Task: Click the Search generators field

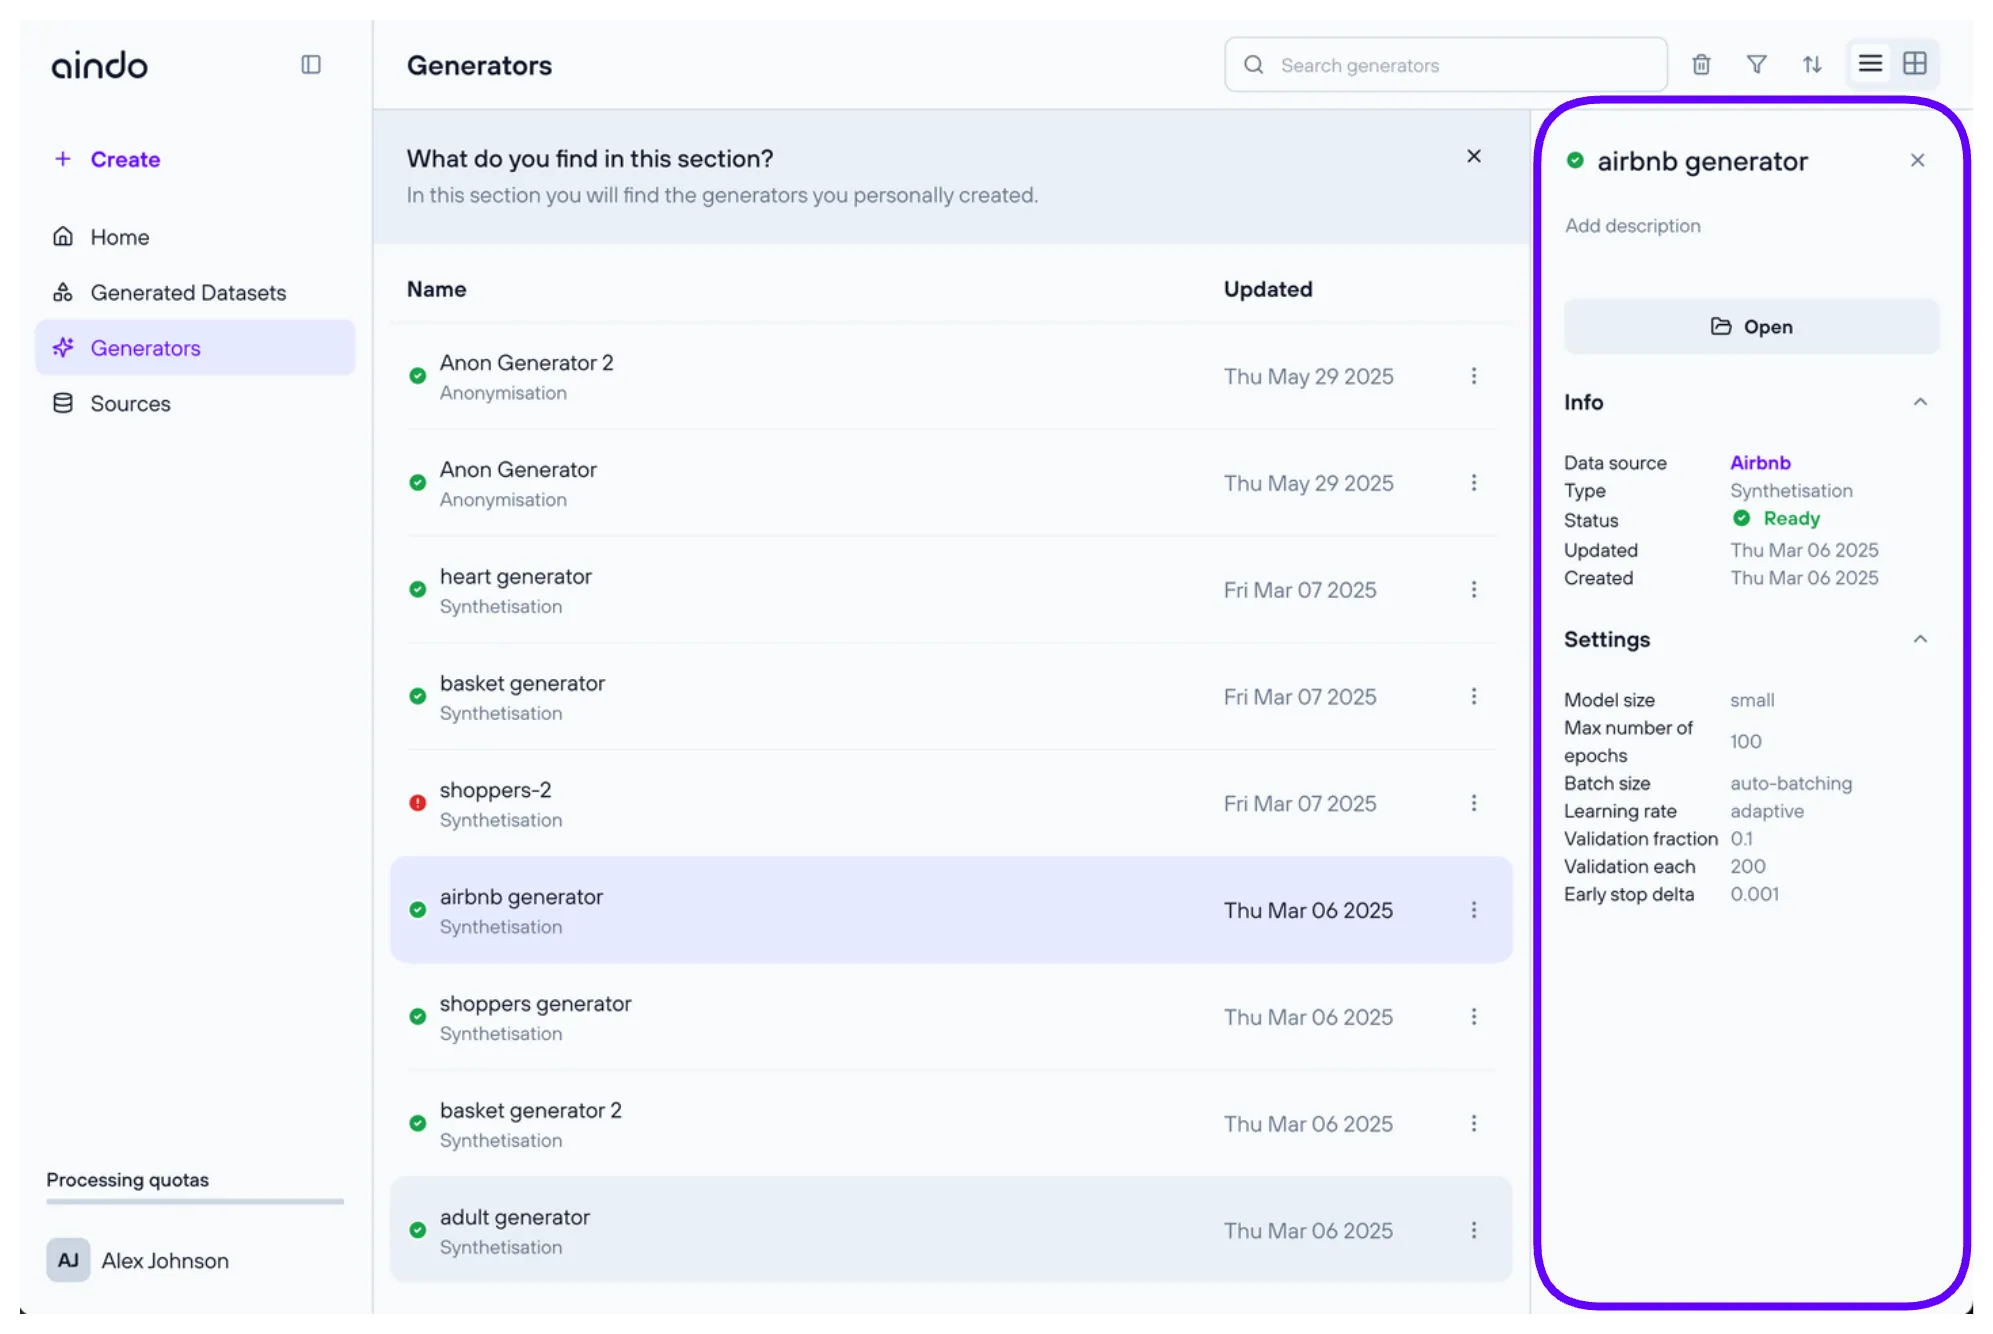Action: pyautogui.click(x=1445, y=65)
